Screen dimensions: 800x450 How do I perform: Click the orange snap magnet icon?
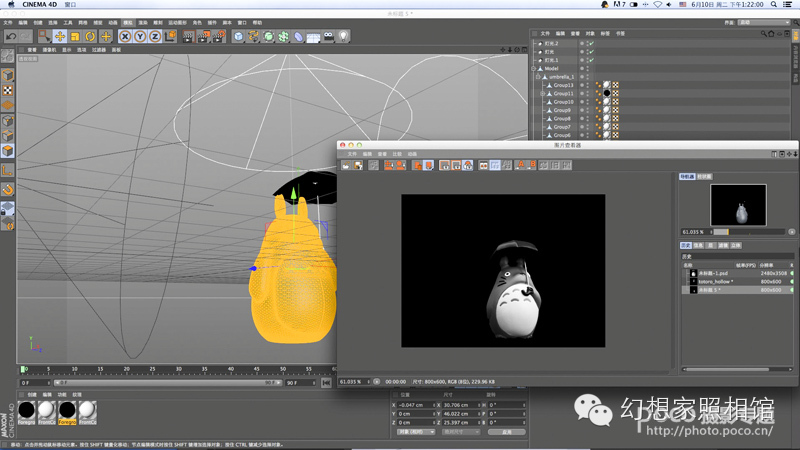tap(8, 190)
